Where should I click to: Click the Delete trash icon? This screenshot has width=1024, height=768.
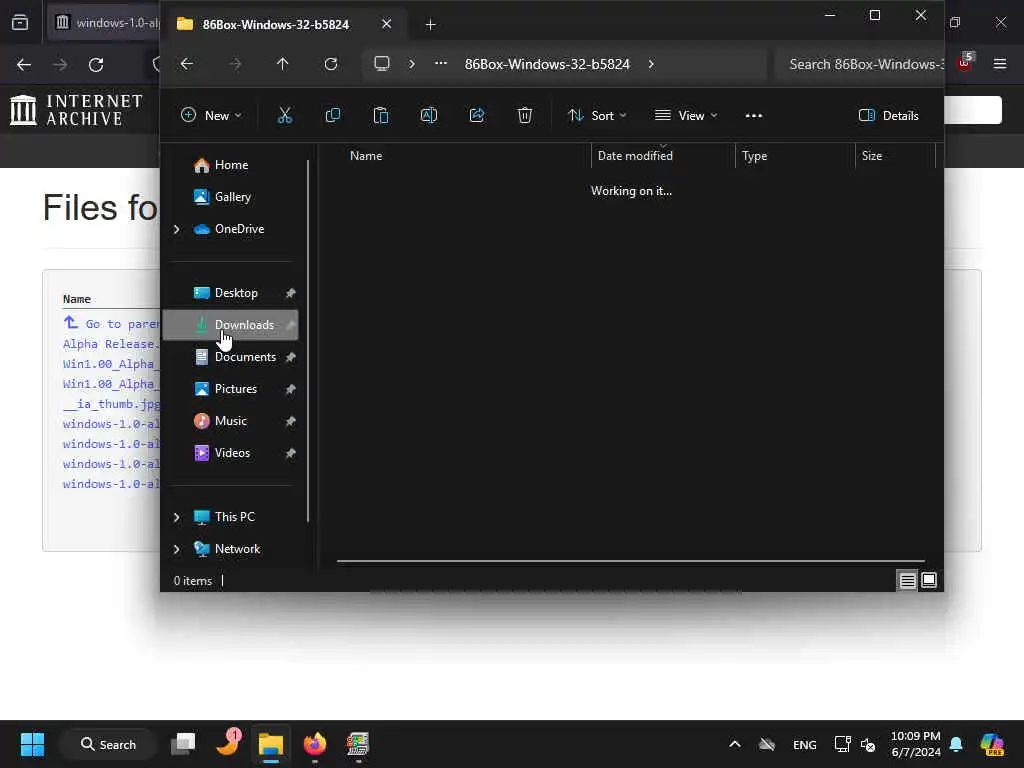(x=524, y=116)
